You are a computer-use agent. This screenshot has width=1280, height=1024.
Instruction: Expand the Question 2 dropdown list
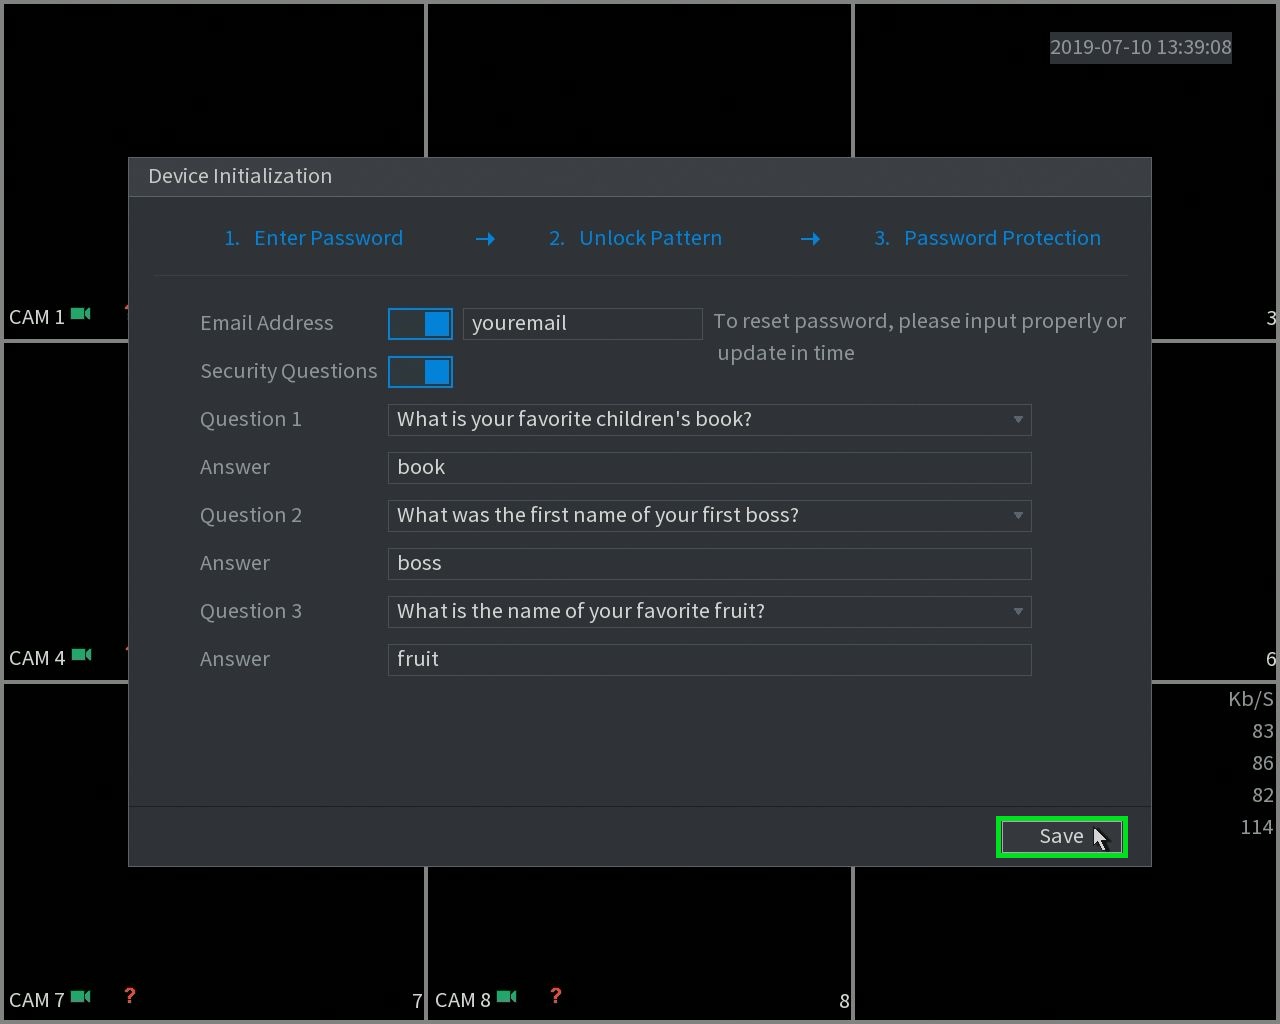pos(709,515)
